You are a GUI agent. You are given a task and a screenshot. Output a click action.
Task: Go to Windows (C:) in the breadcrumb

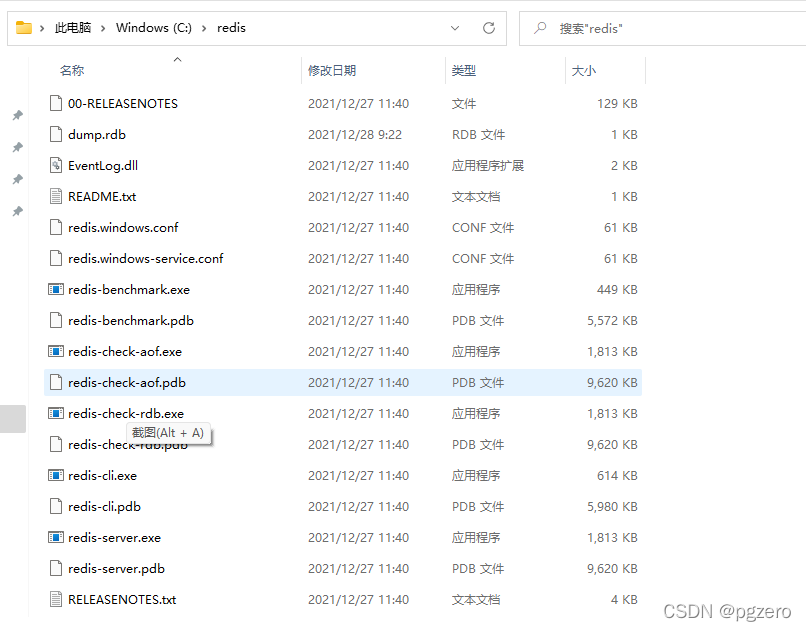coord(154,28)
